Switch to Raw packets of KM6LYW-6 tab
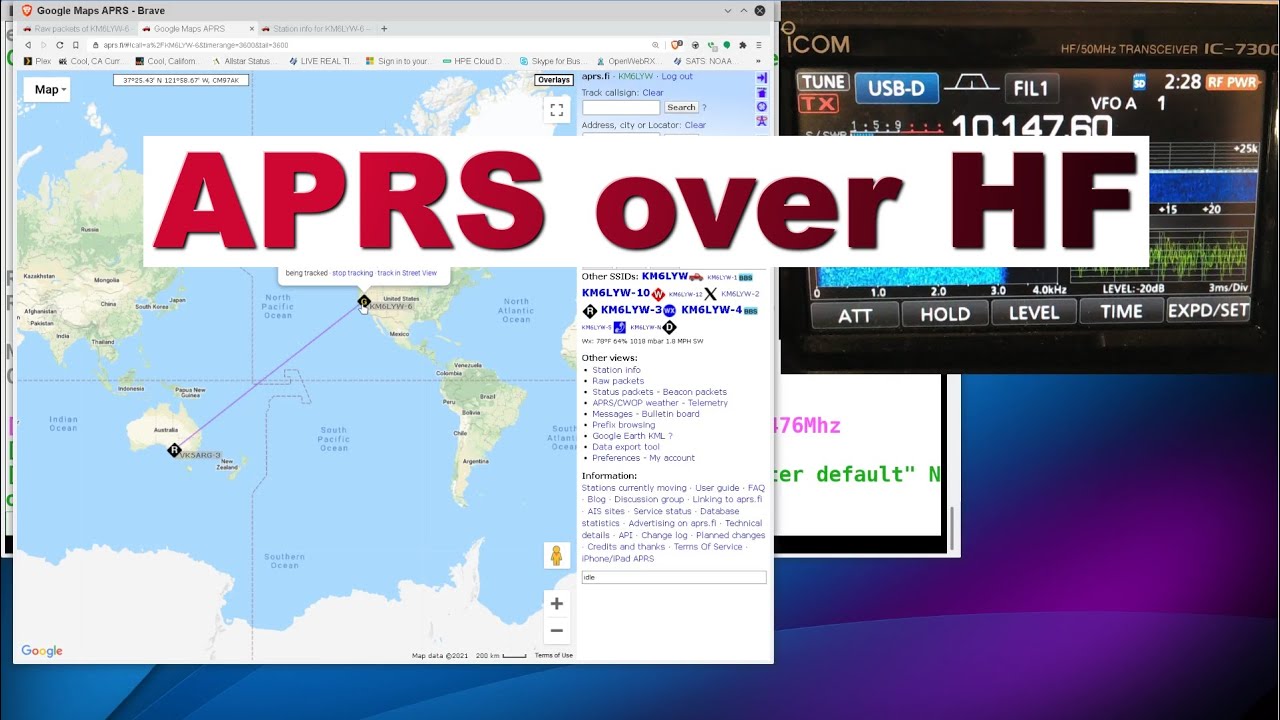This screenshot has height=720, width=1280. [x=76, y=29]
